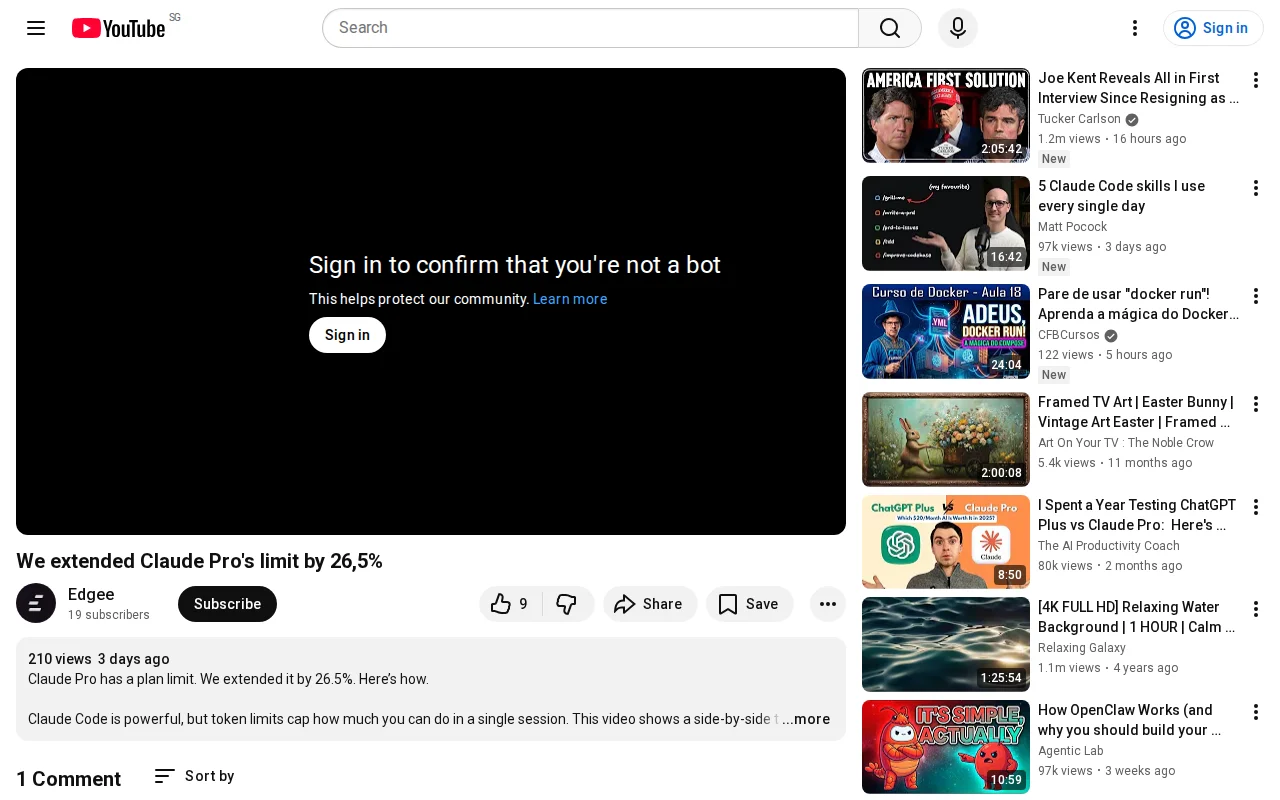
Task: Click the search magnifier button
Action: [x=890, y=28]
